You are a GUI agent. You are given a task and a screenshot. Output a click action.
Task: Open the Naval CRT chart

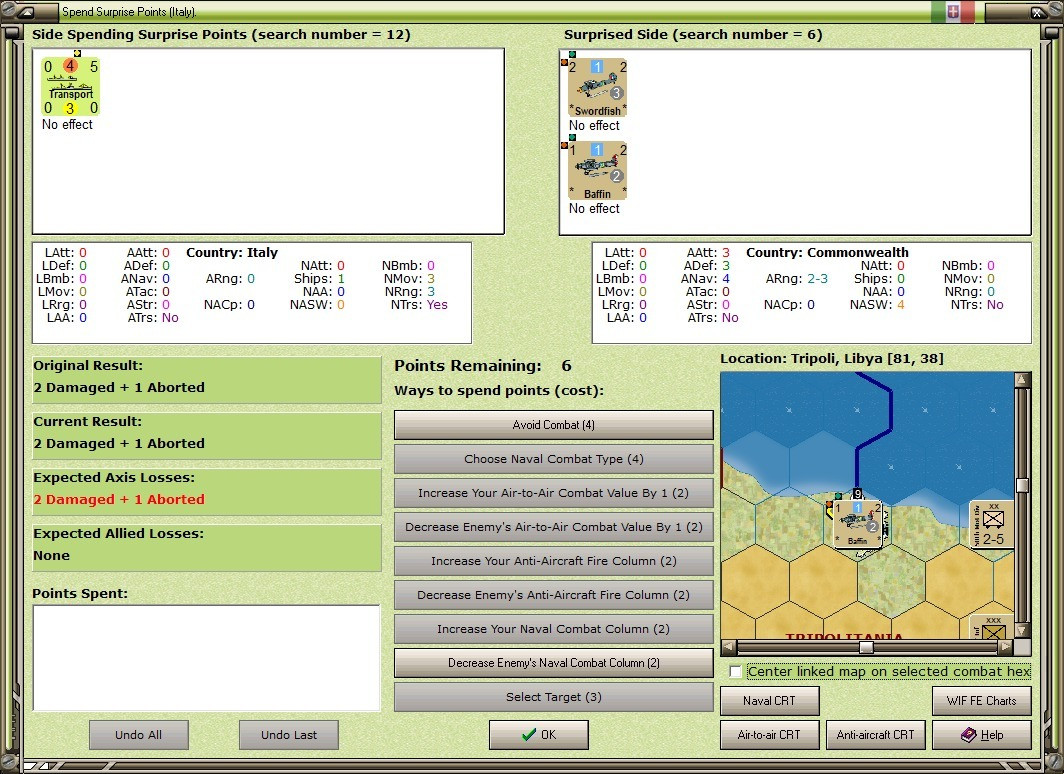tap(770, 701)
